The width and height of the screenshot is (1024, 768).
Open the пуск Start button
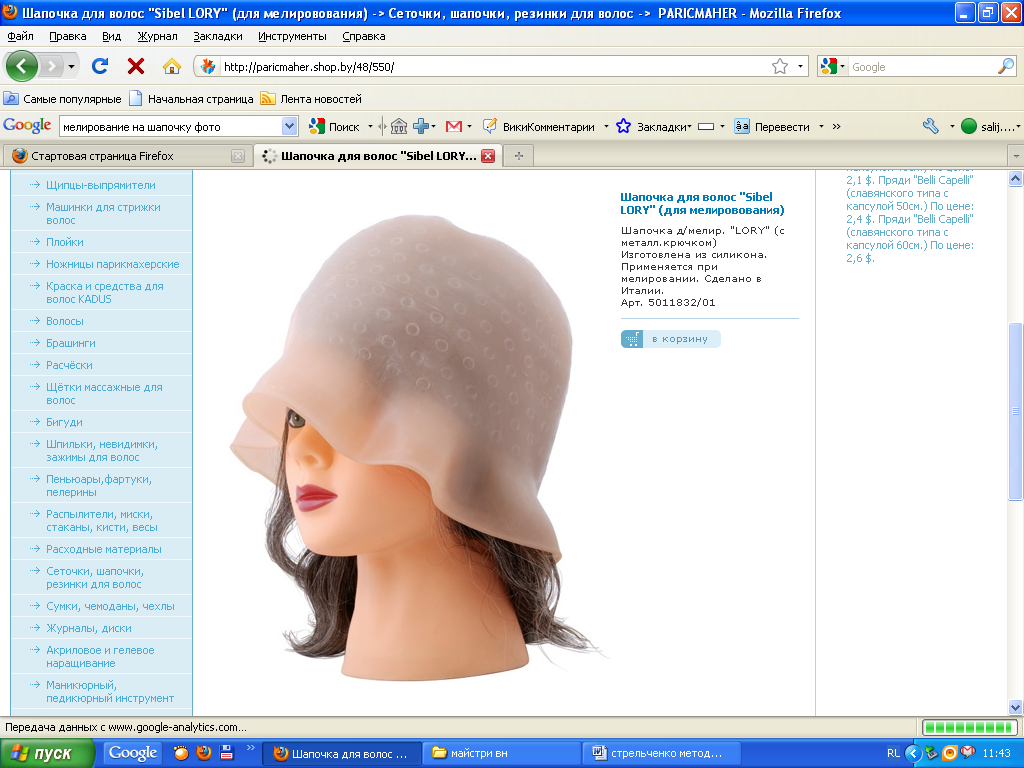pyautogui.click(x=46, y=753)
